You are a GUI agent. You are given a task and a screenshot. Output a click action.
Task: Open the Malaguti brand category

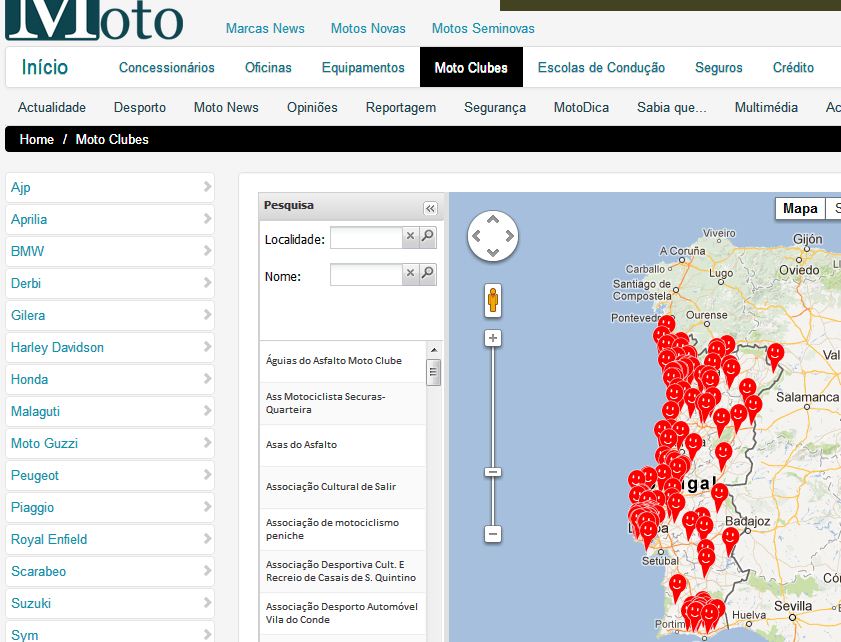pyautogui.click(x=110, y=411)
